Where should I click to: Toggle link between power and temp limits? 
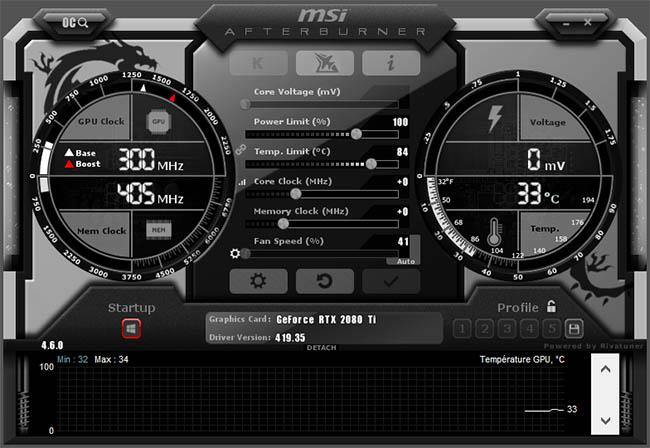(x=239, y=148)
